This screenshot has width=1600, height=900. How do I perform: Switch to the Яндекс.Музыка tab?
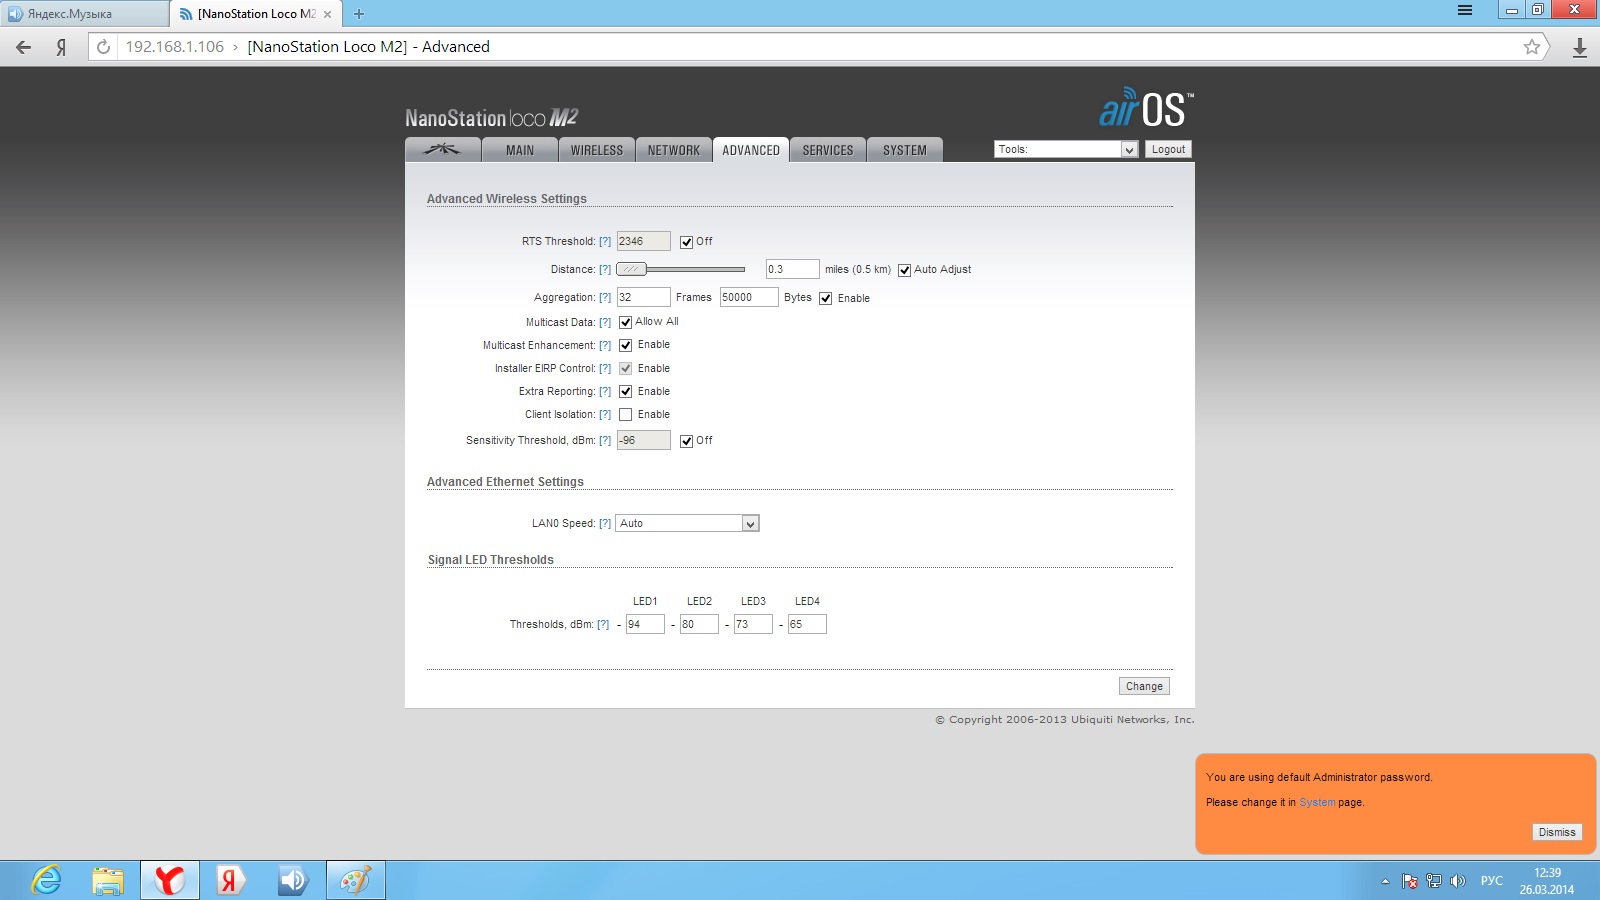[x=85, y=14]
